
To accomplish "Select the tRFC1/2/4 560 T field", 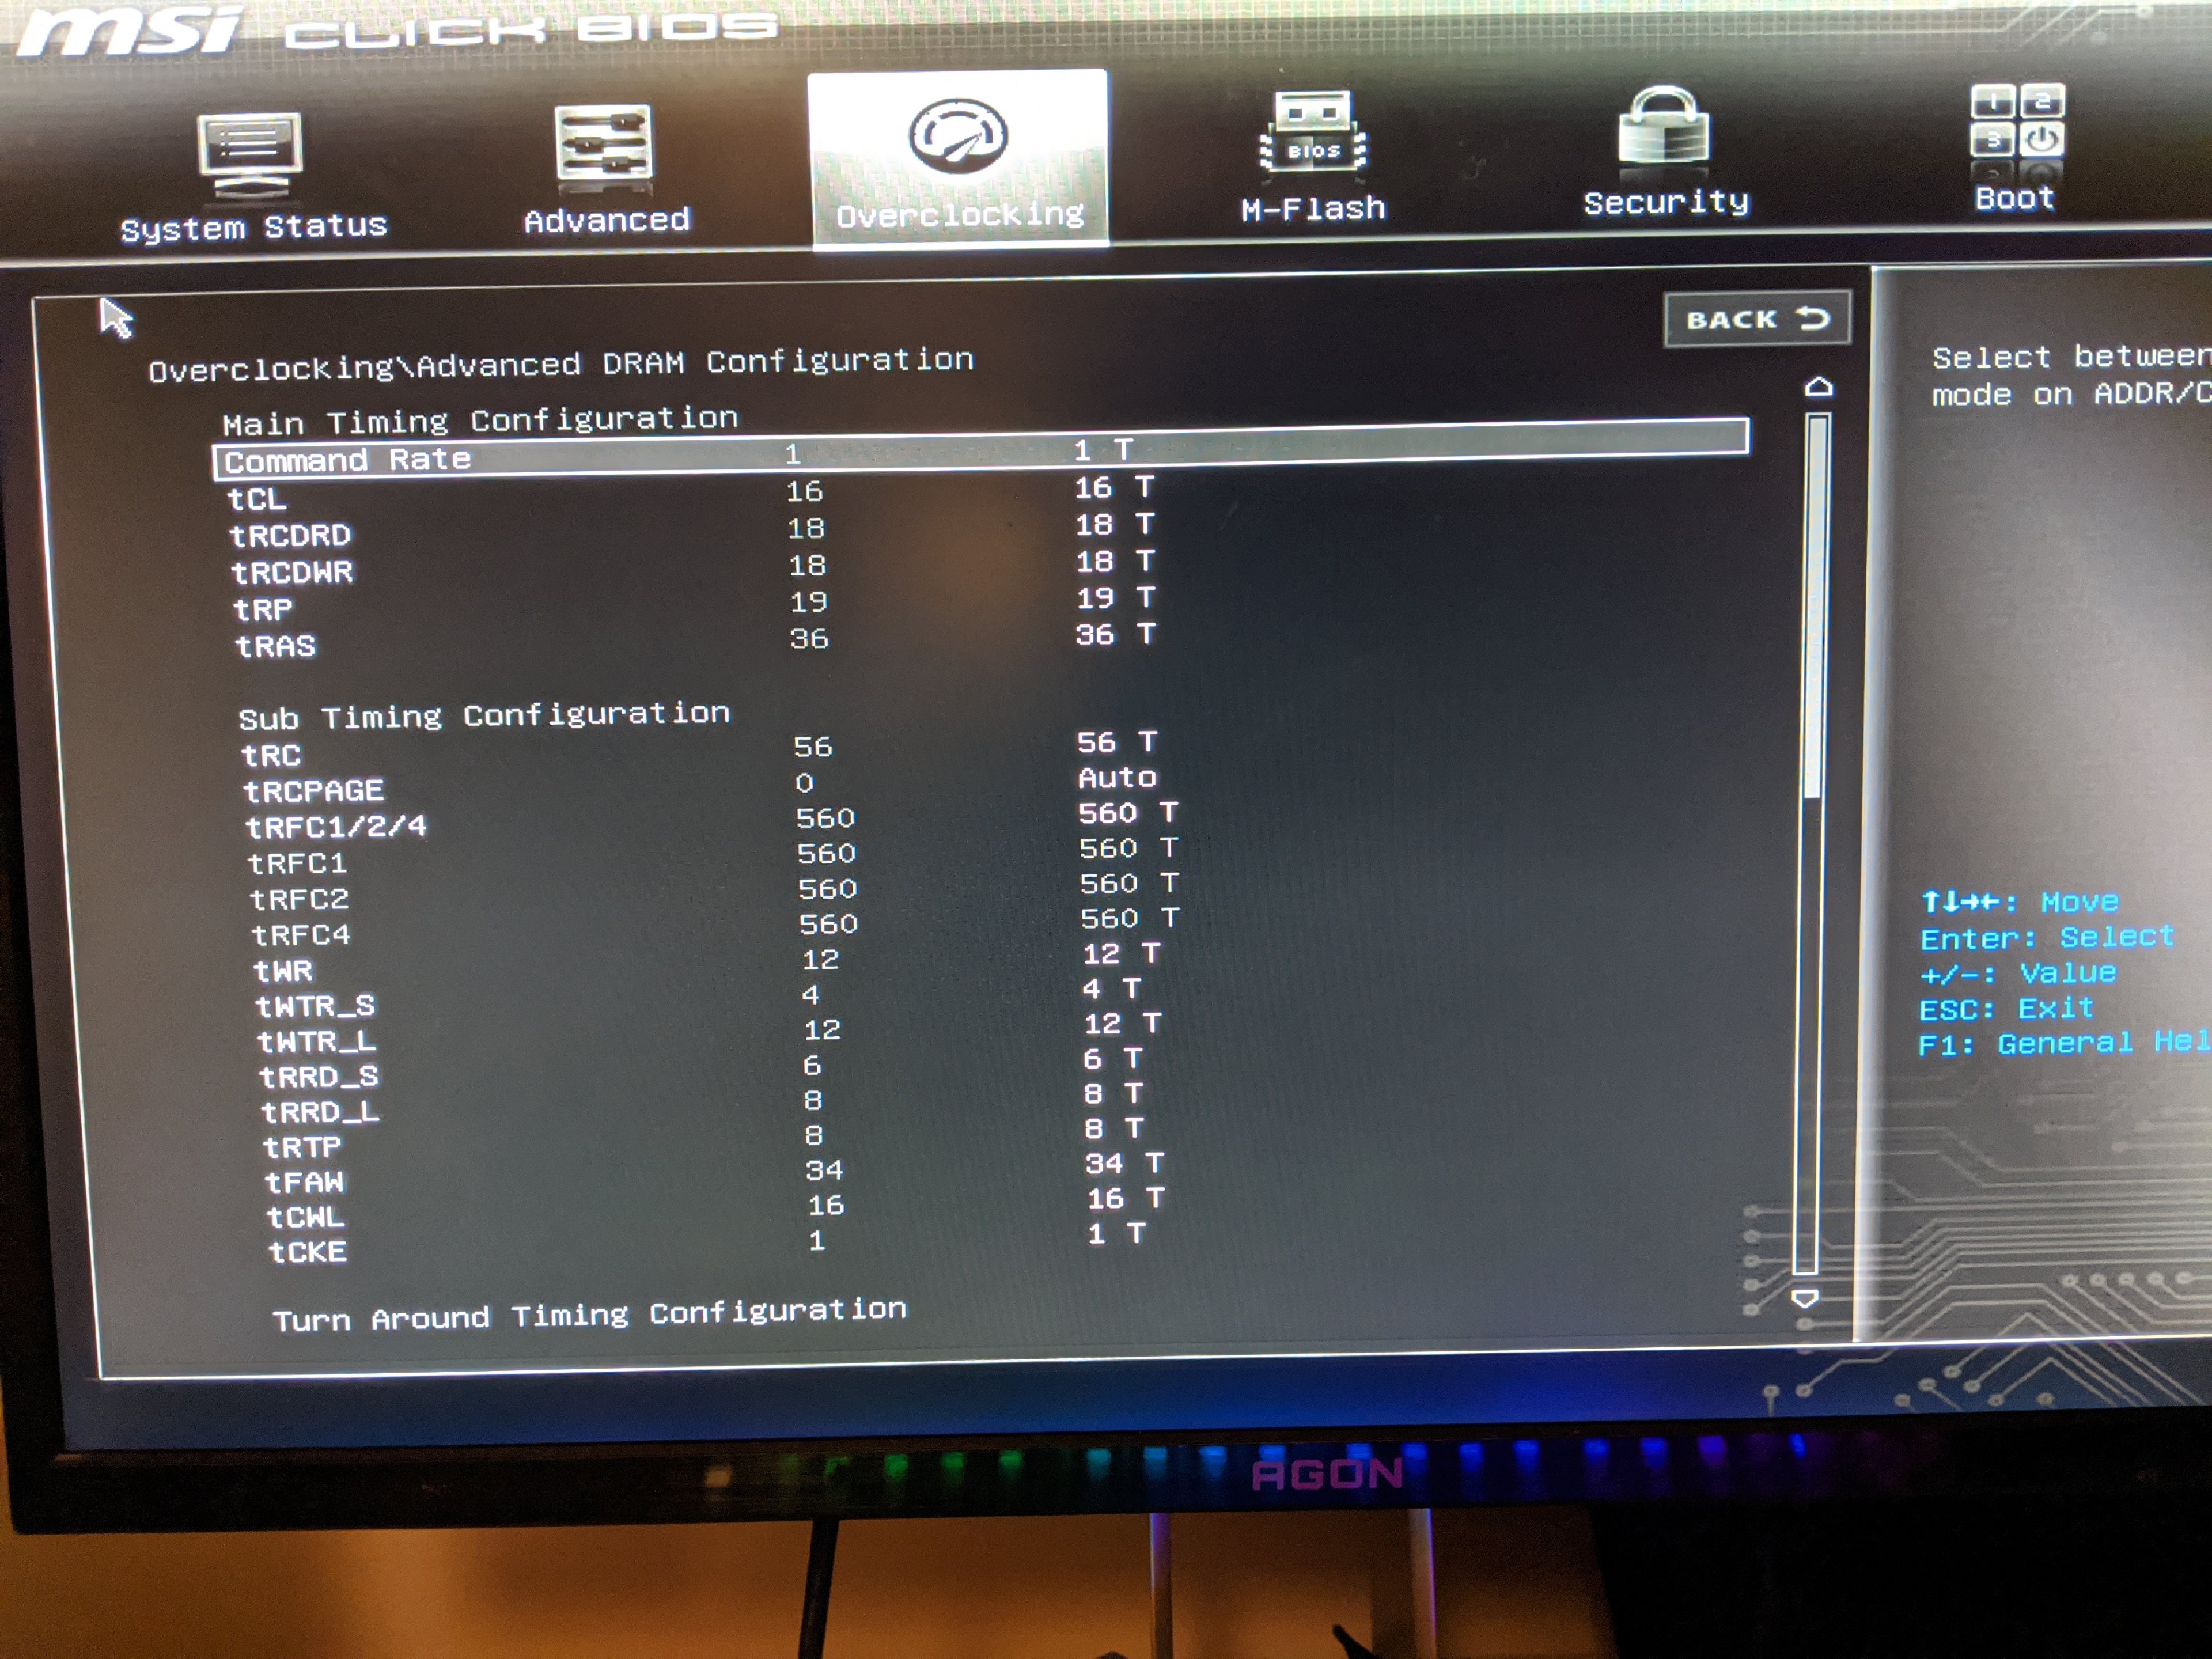I will pos(1127,813).
